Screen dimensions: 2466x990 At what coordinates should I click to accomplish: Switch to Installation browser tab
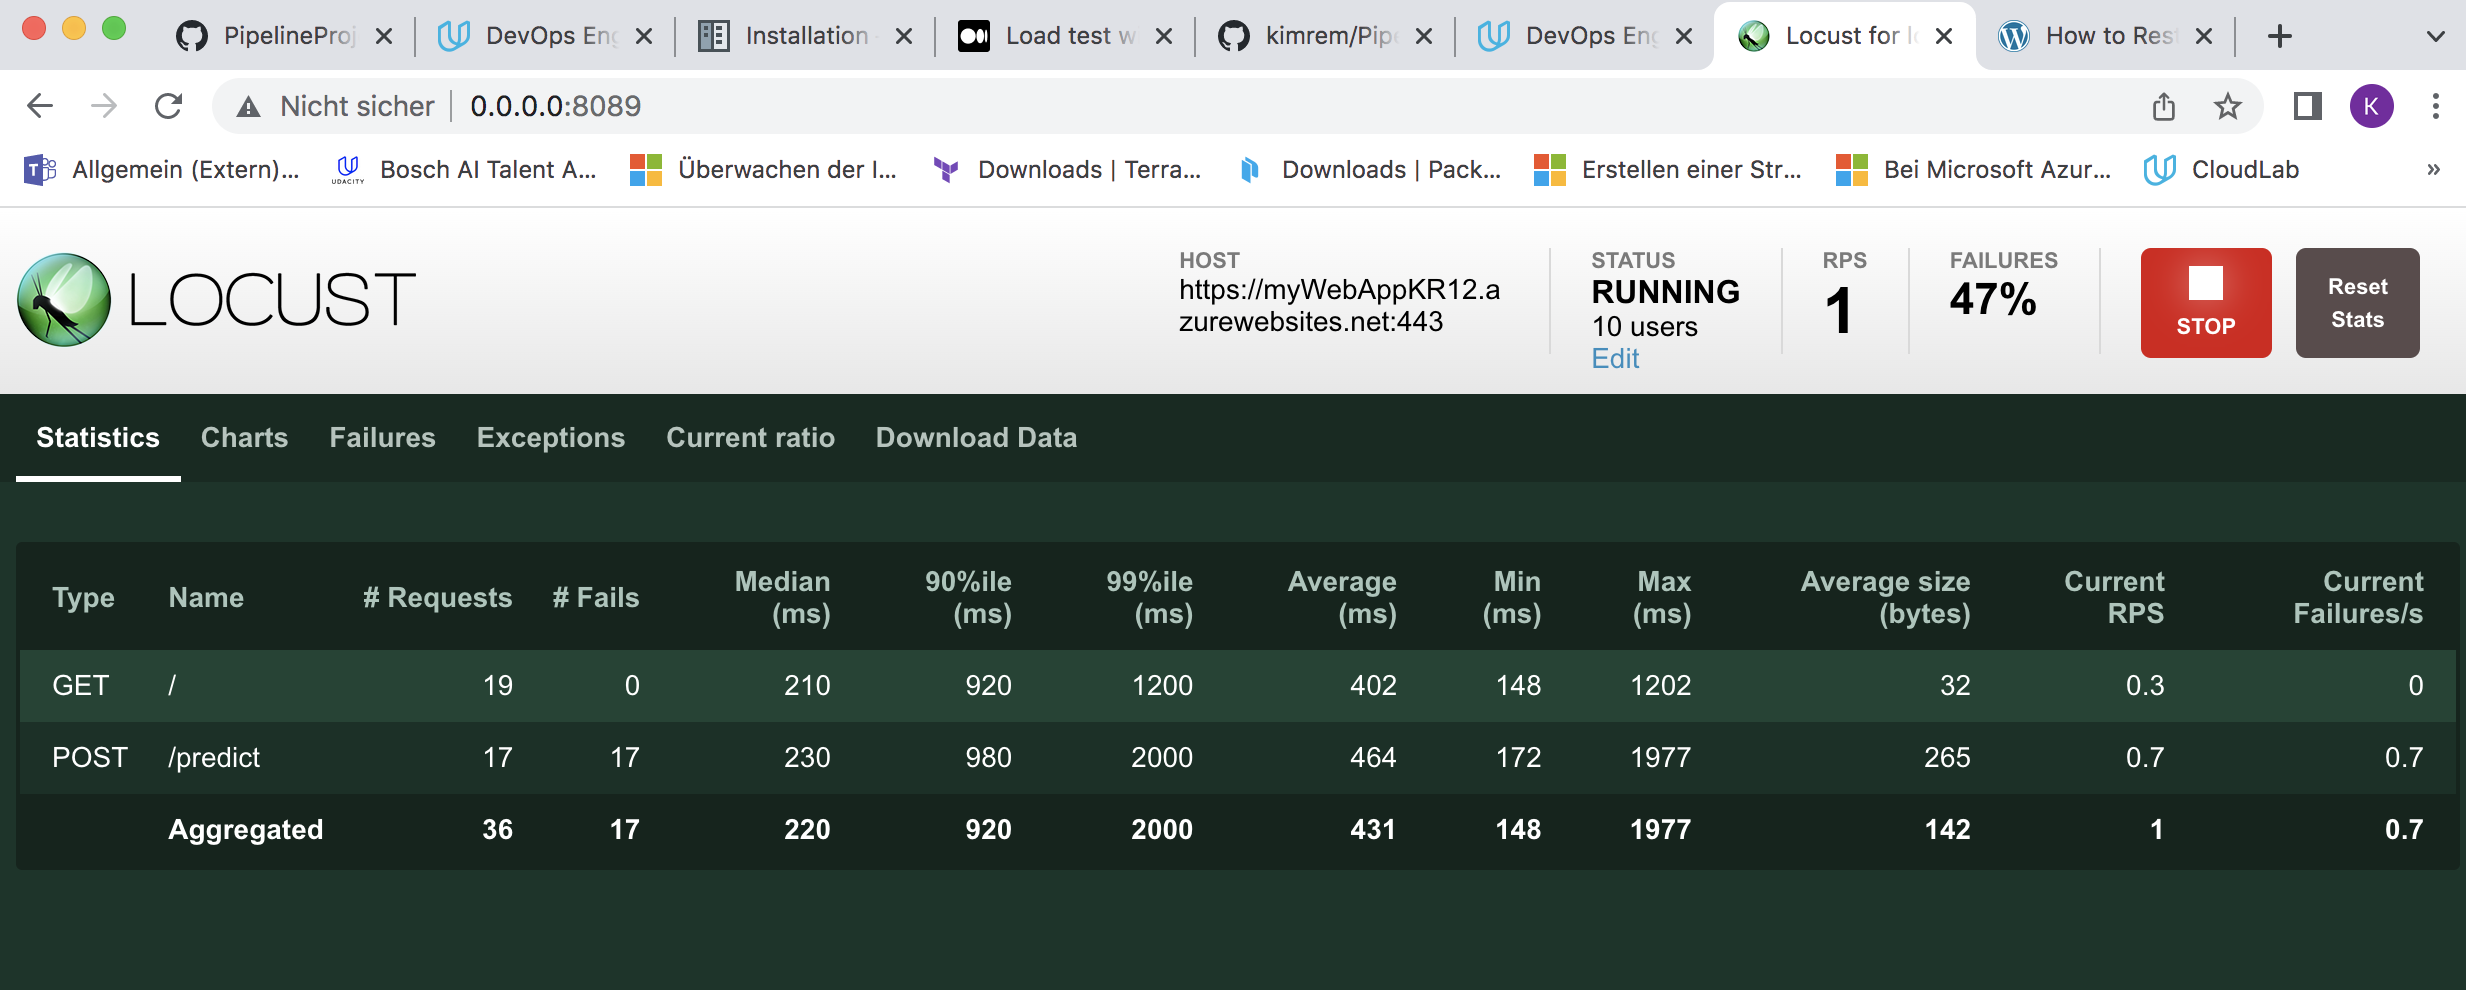pos(804,36)
